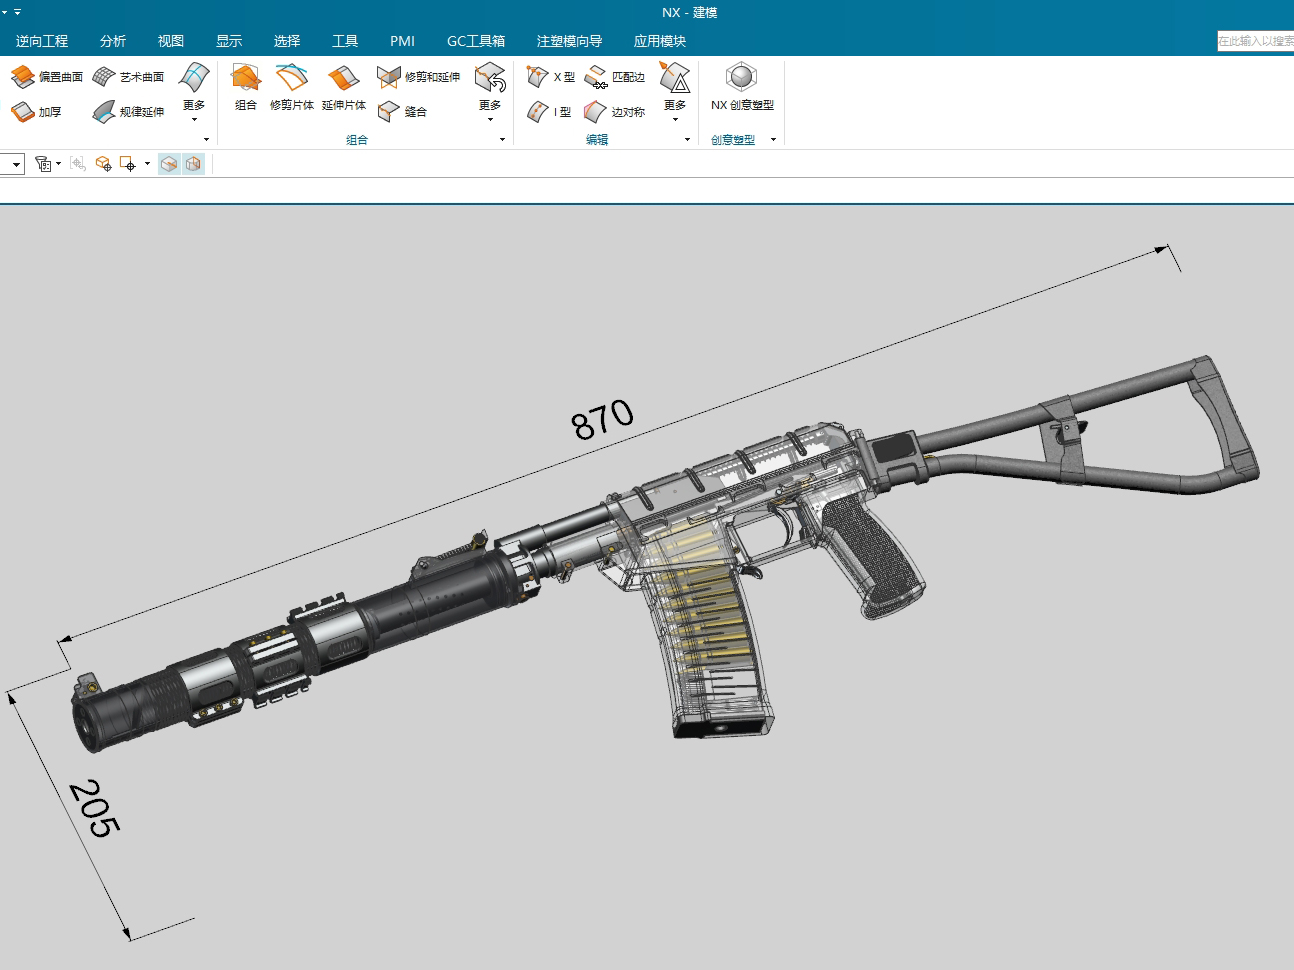This screenshot has height=970, width=1294.
Task: Switch to the 应用模块 tab
Action: pyautogui.click(x=659, y=41)
